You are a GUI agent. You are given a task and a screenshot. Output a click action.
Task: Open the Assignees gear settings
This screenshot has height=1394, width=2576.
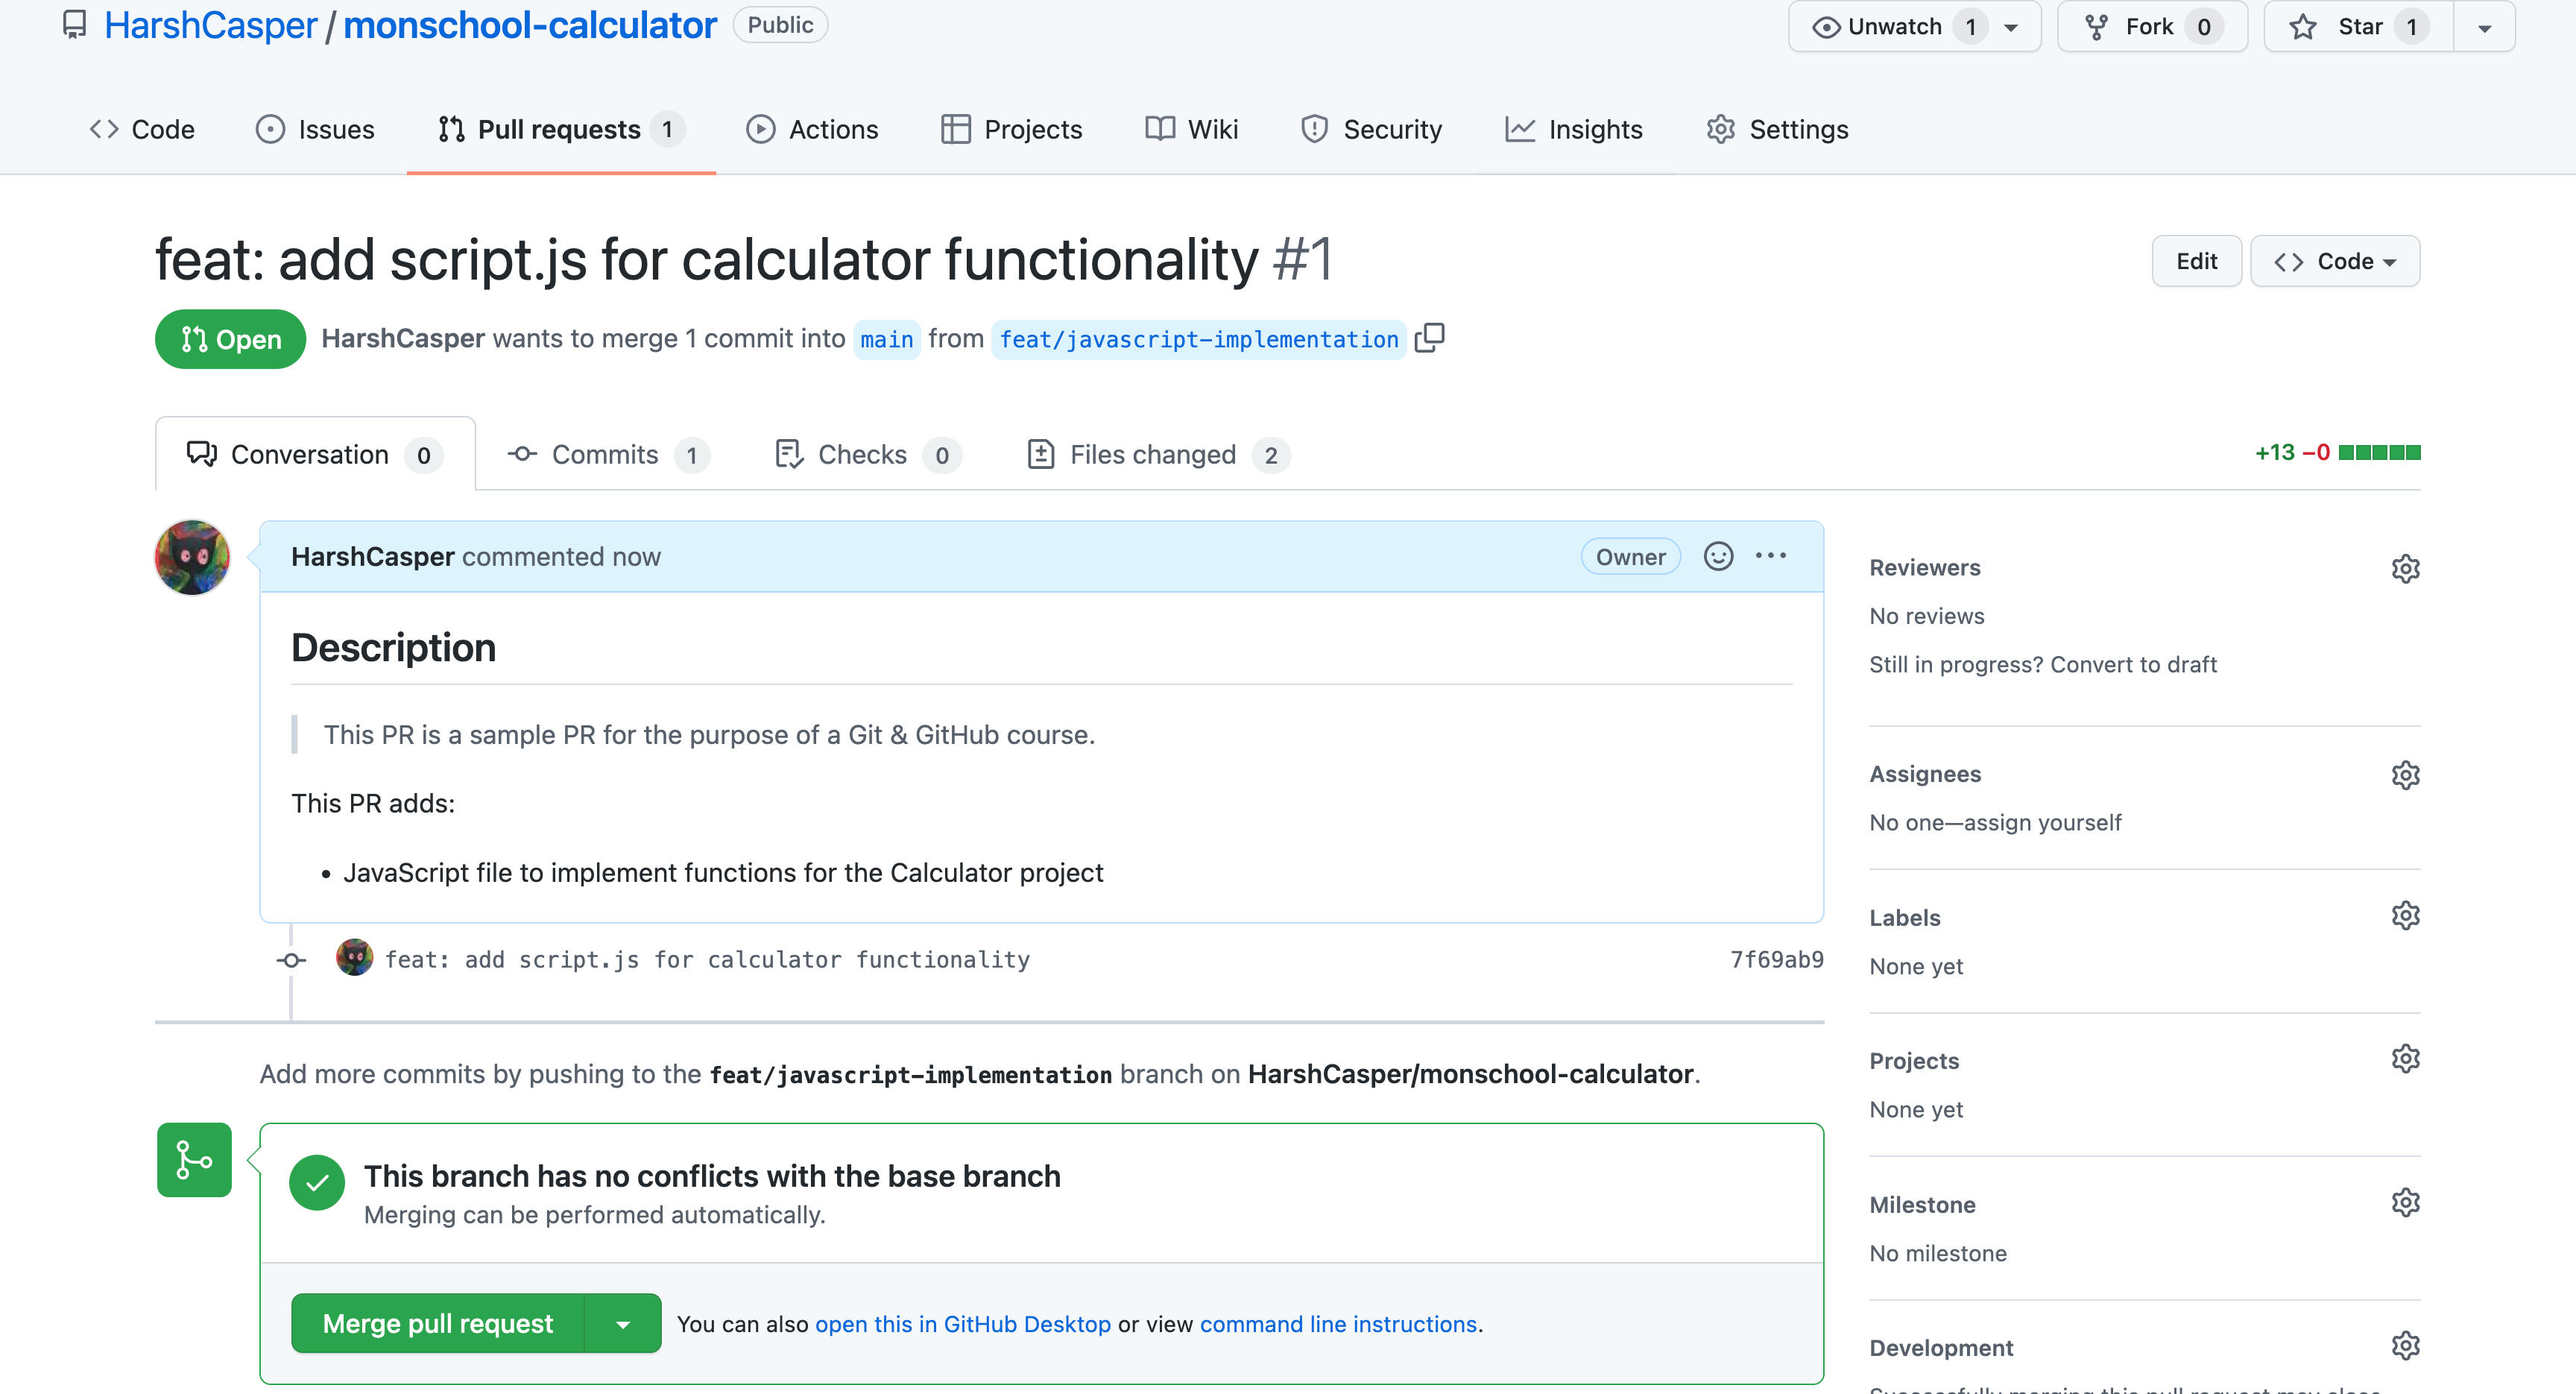(2405, 775)
